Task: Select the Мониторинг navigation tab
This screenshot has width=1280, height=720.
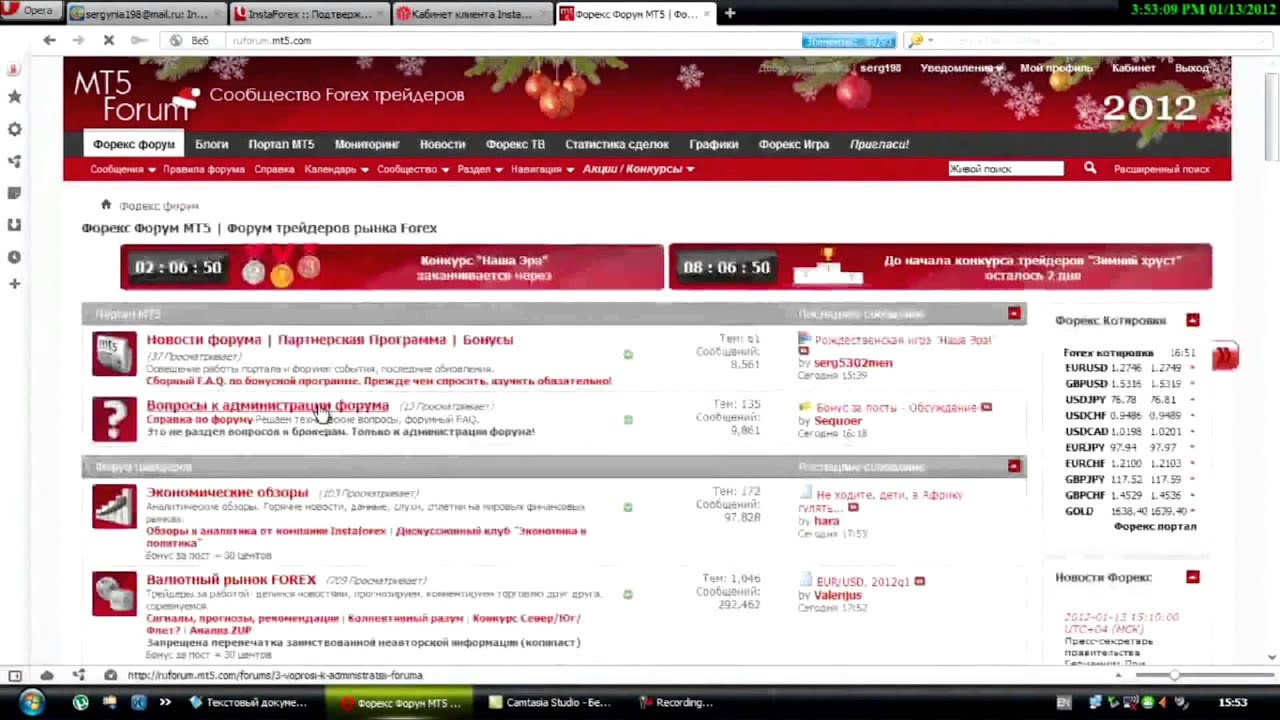Action: [367, 144]
